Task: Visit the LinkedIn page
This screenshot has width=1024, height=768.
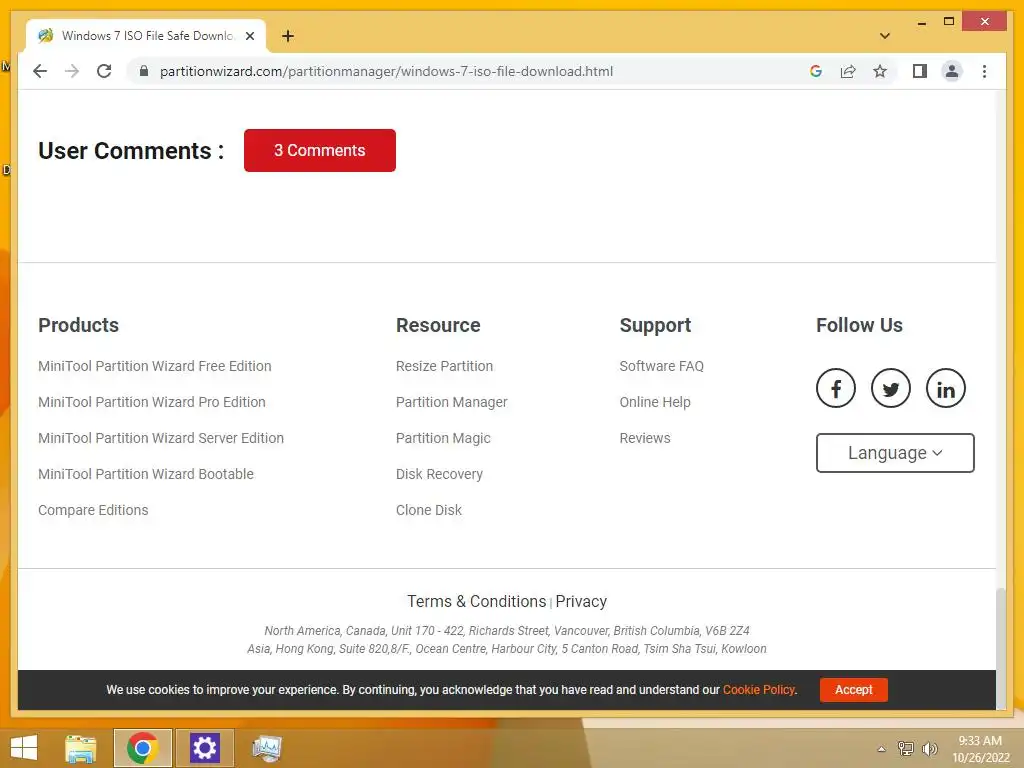Action: pos(945,389)
